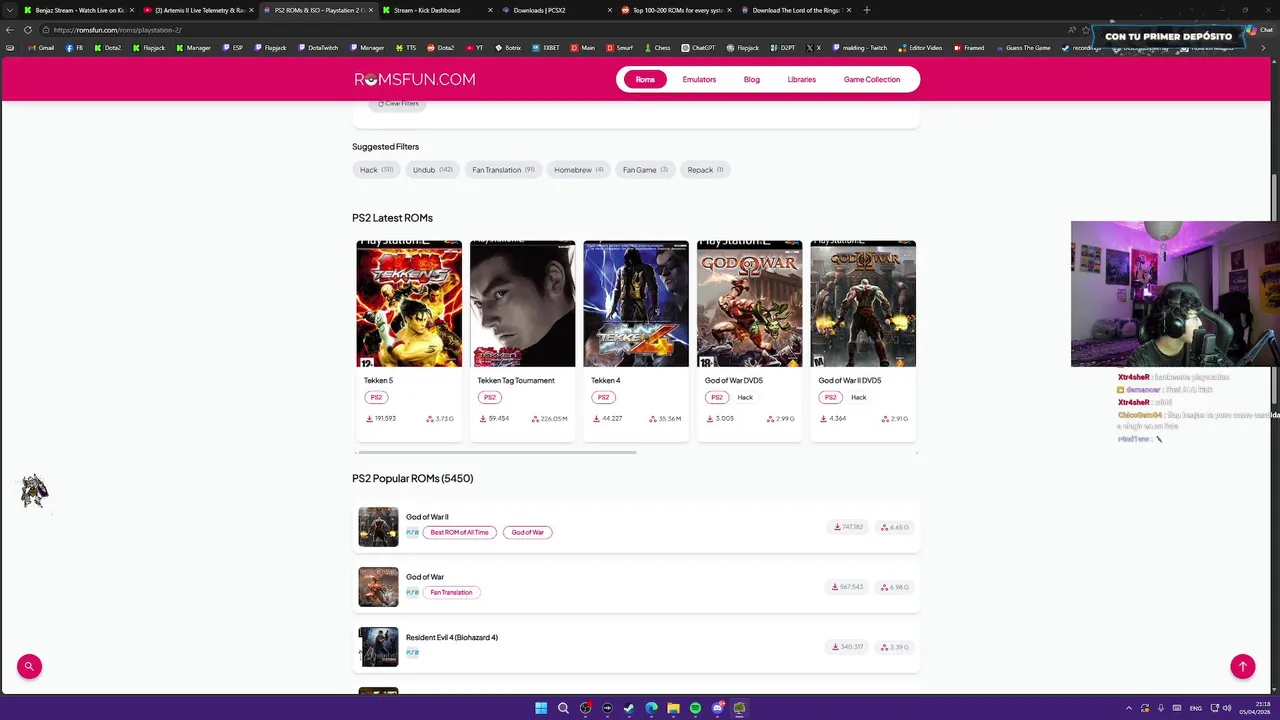
Task: Open the DotaTwitch bookmark
Action: (x=317, y=48)
